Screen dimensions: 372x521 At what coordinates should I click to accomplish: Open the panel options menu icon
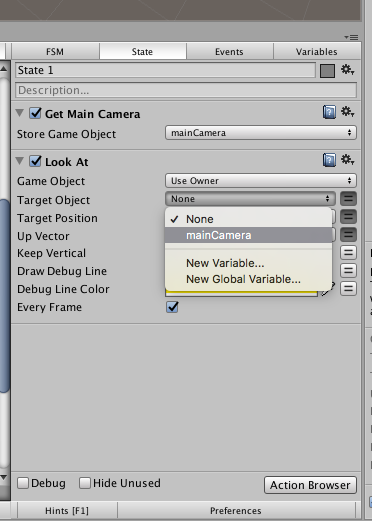351,37
